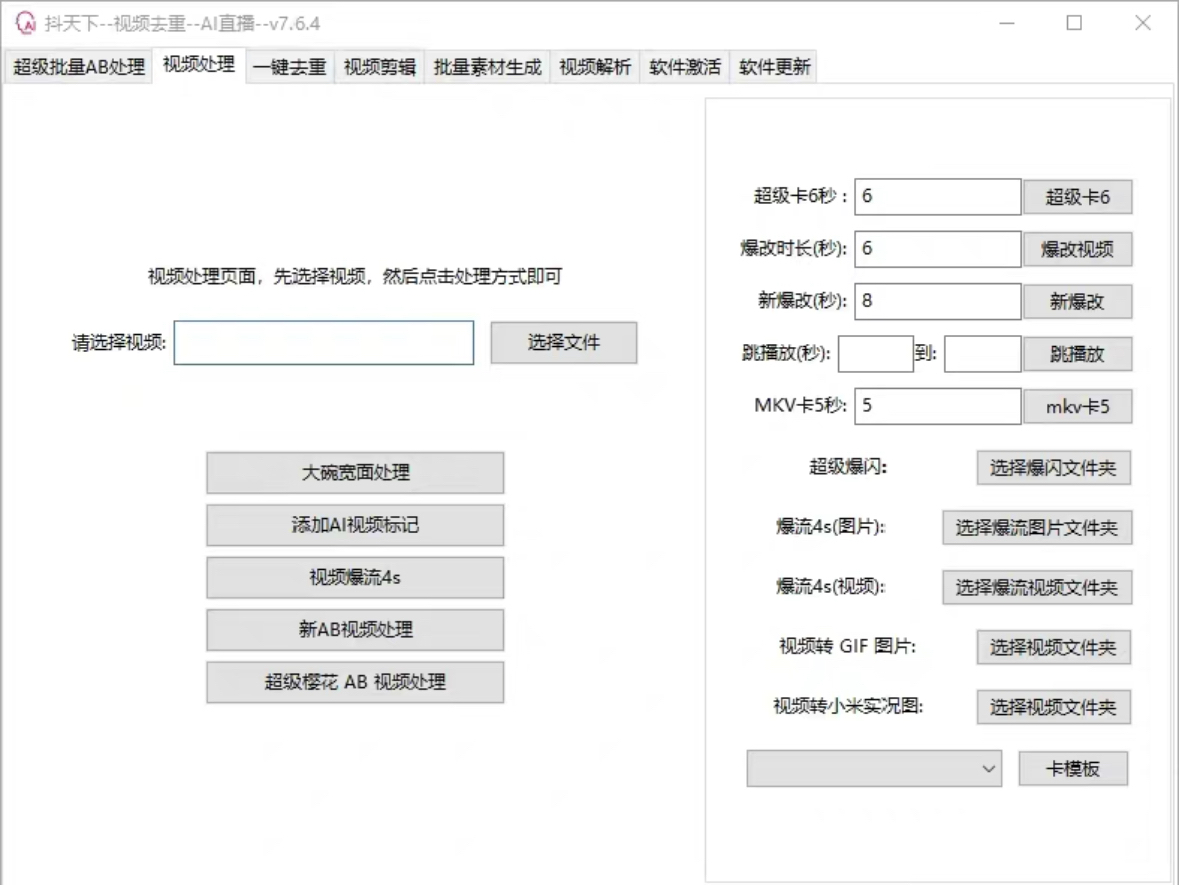
Task: Switch to 超级批量AB处理 tab
Action: click(x=77, y=68)
